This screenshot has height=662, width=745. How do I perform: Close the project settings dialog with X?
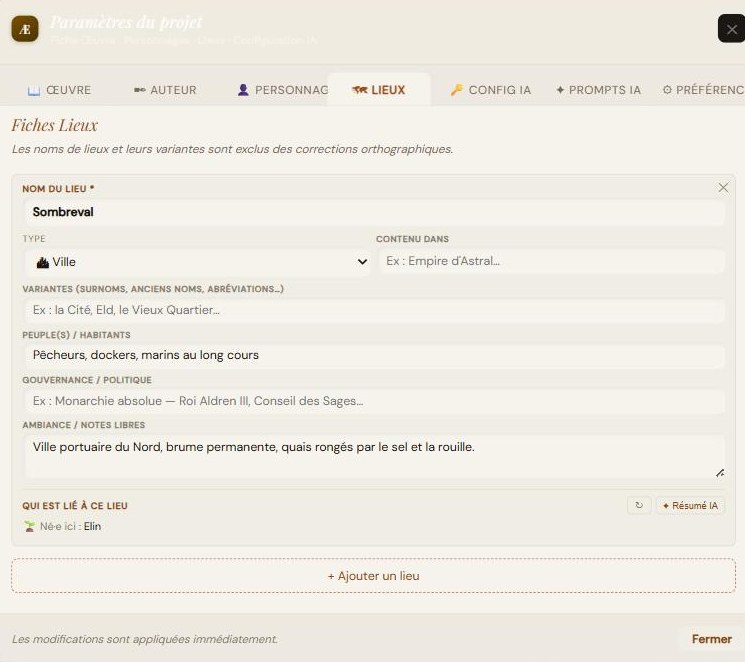pos(731,29)
